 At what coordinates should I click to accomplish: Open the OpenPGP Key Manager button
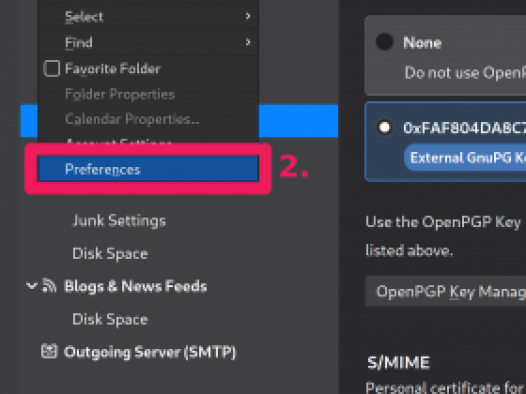click(x=445, y=291)
